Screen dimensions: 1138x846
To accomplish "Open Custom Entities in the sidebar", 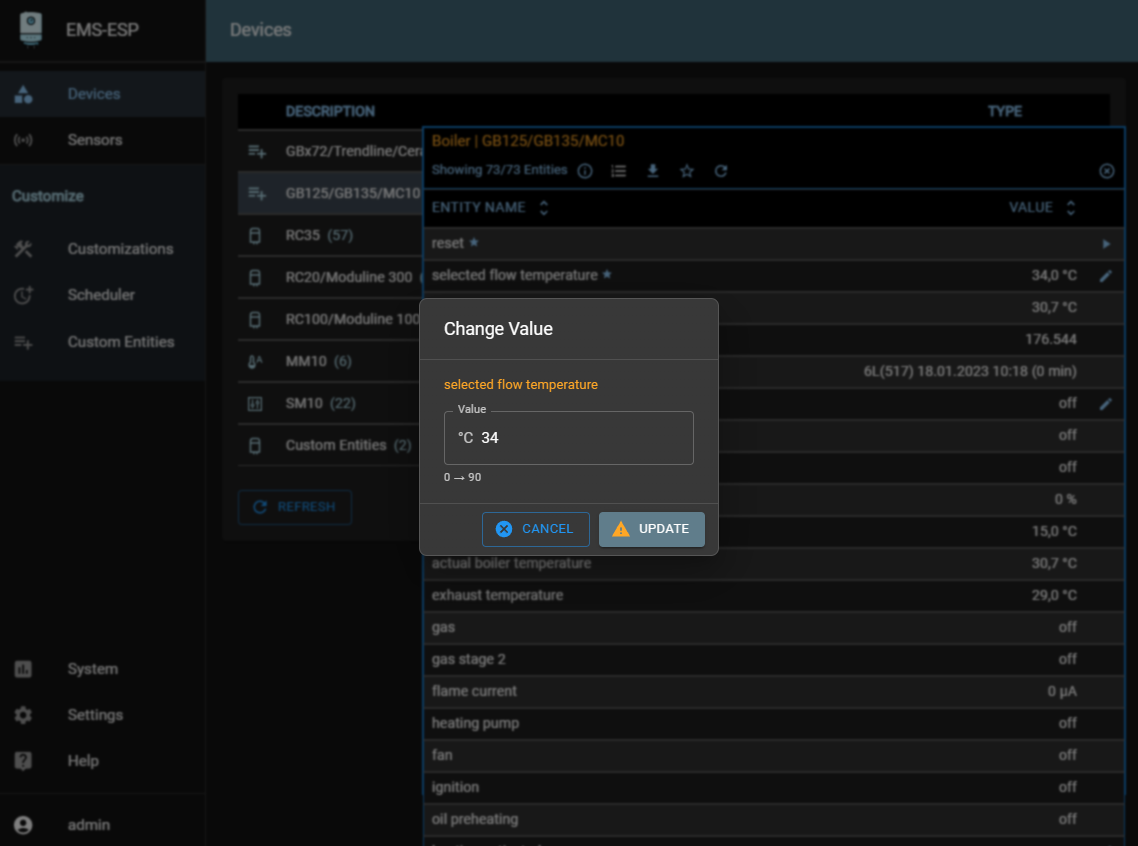I will pyautogui.click(x=120, y=342).
